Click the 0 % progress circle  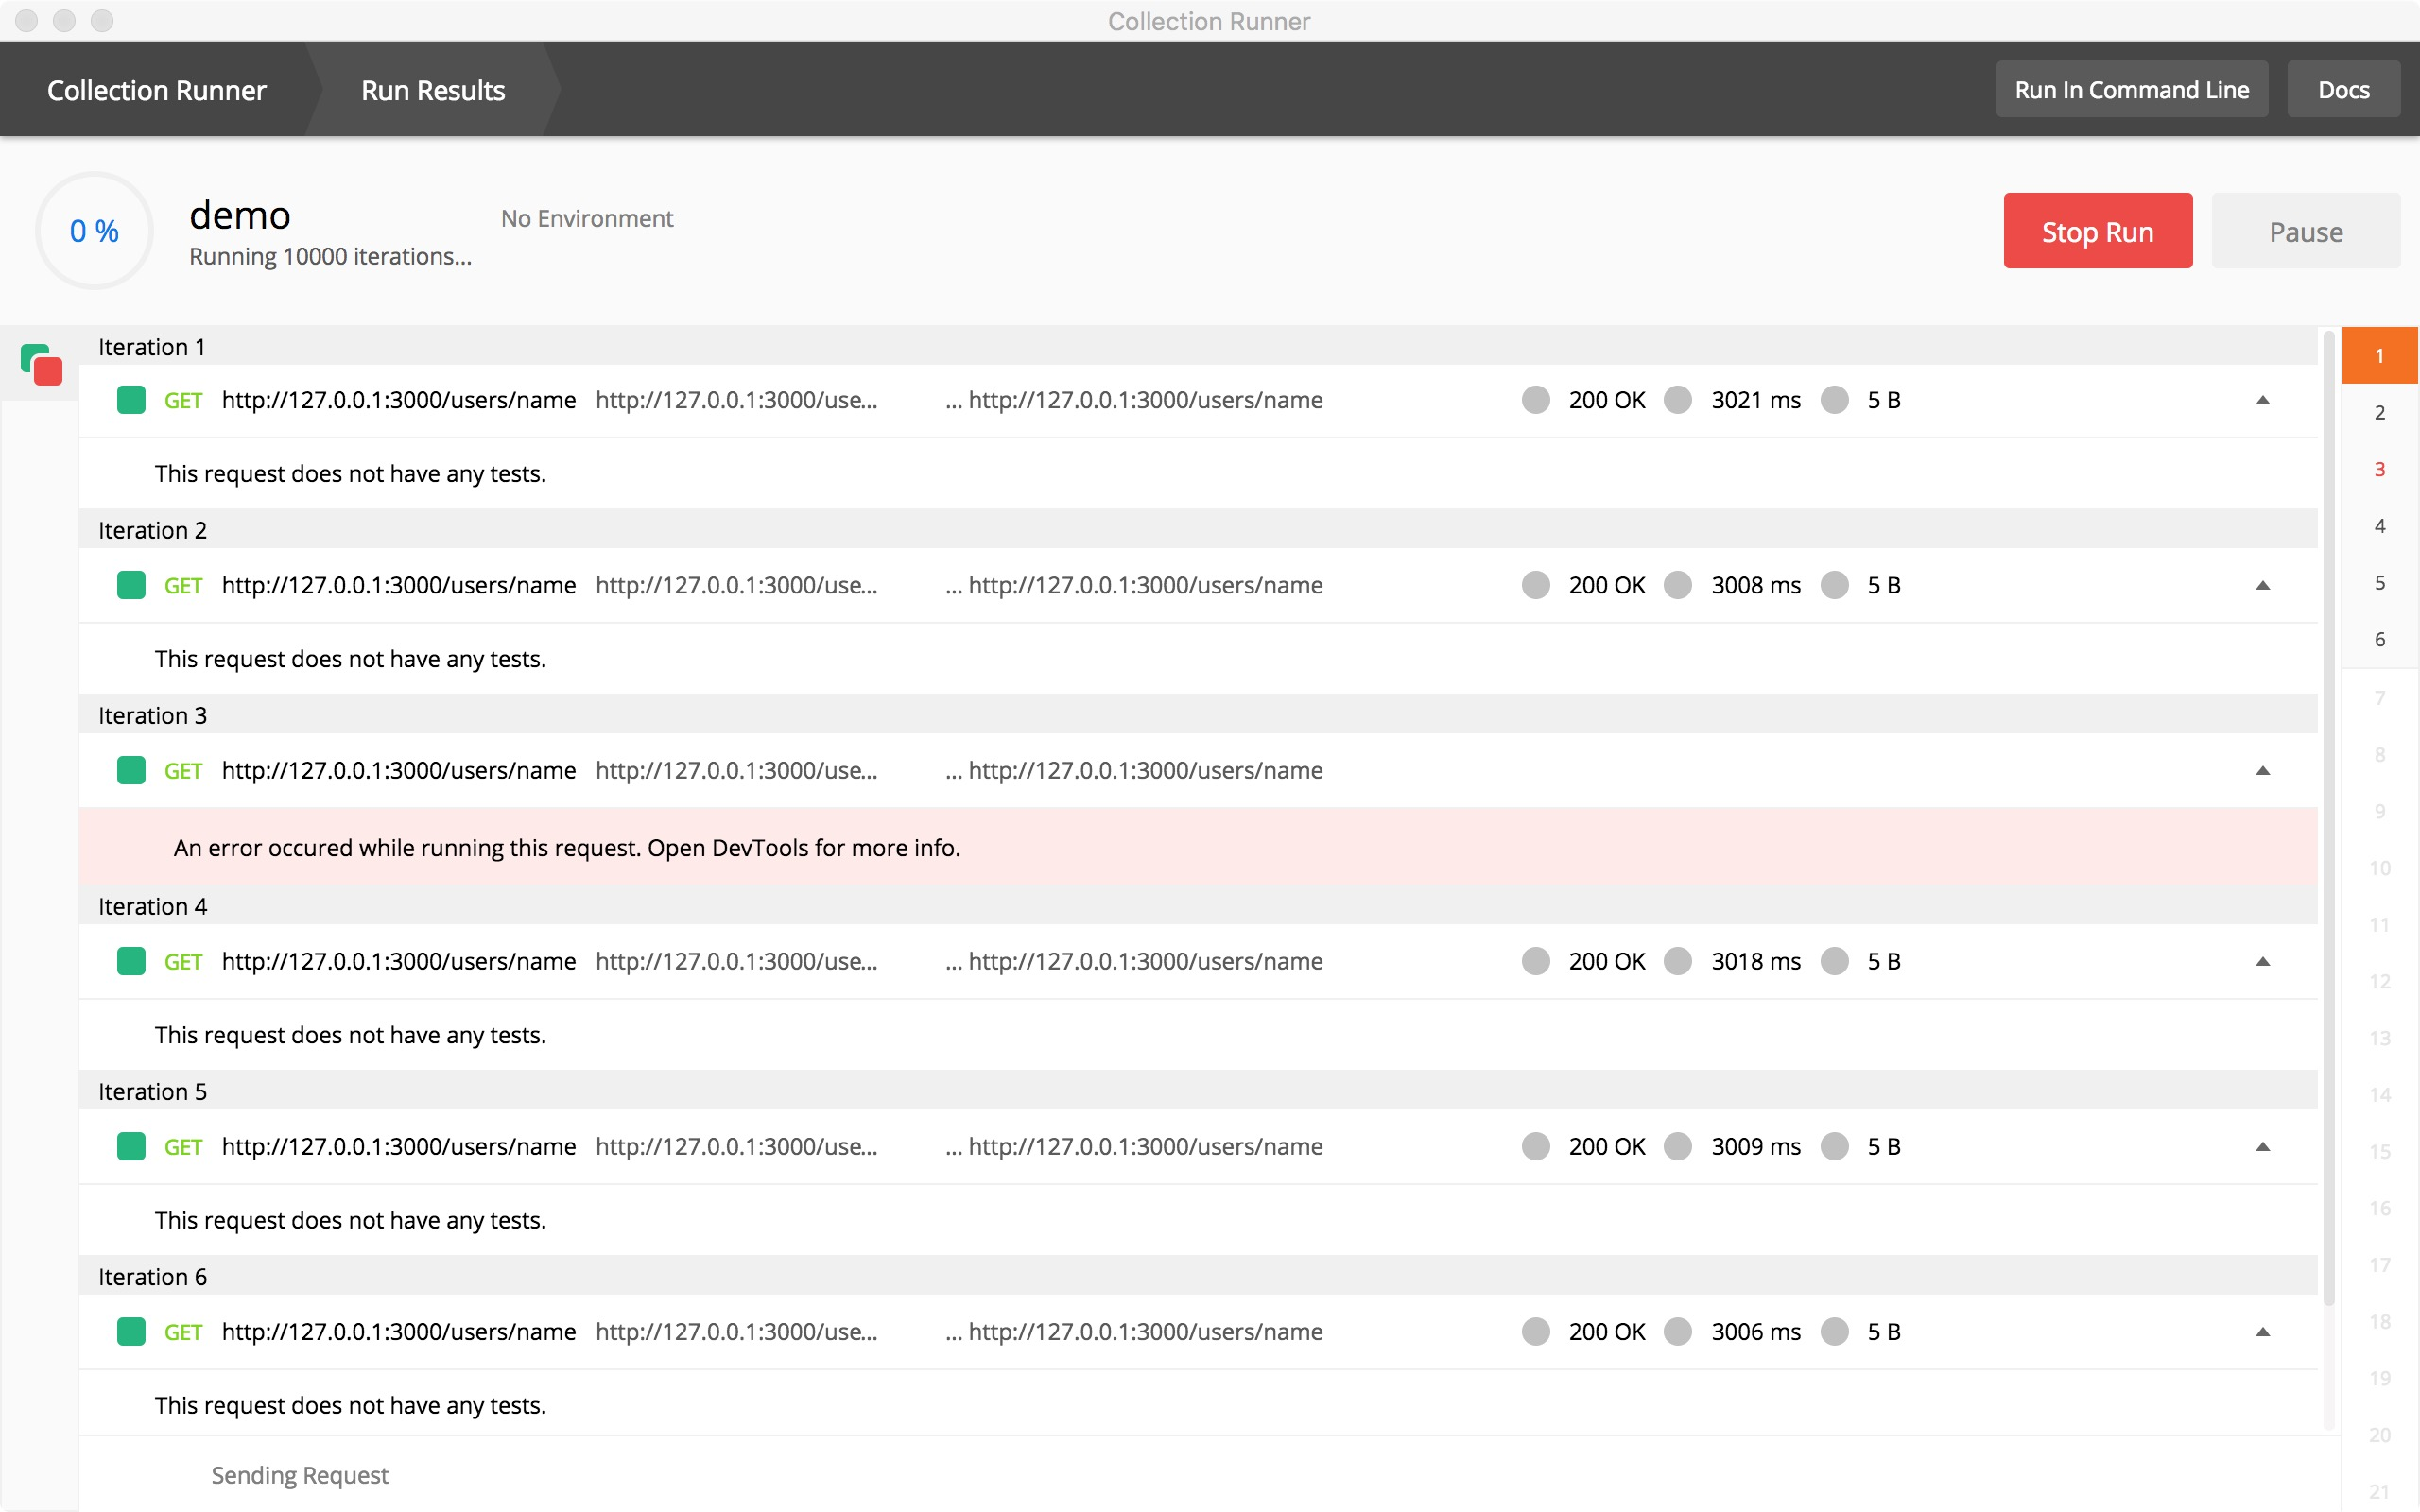pyautogui.click(x=94, y=231)
